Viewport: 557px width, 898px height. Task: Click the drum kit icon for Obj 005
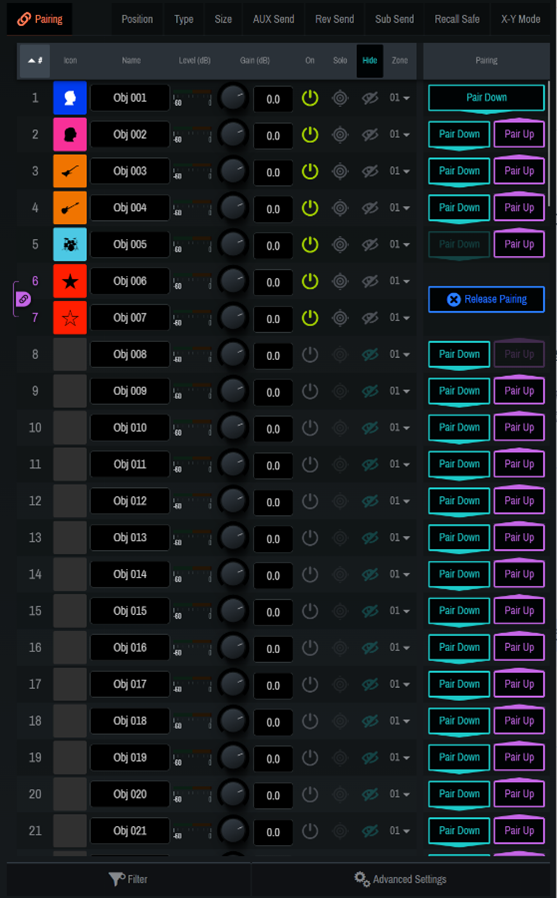pos(70,245)
